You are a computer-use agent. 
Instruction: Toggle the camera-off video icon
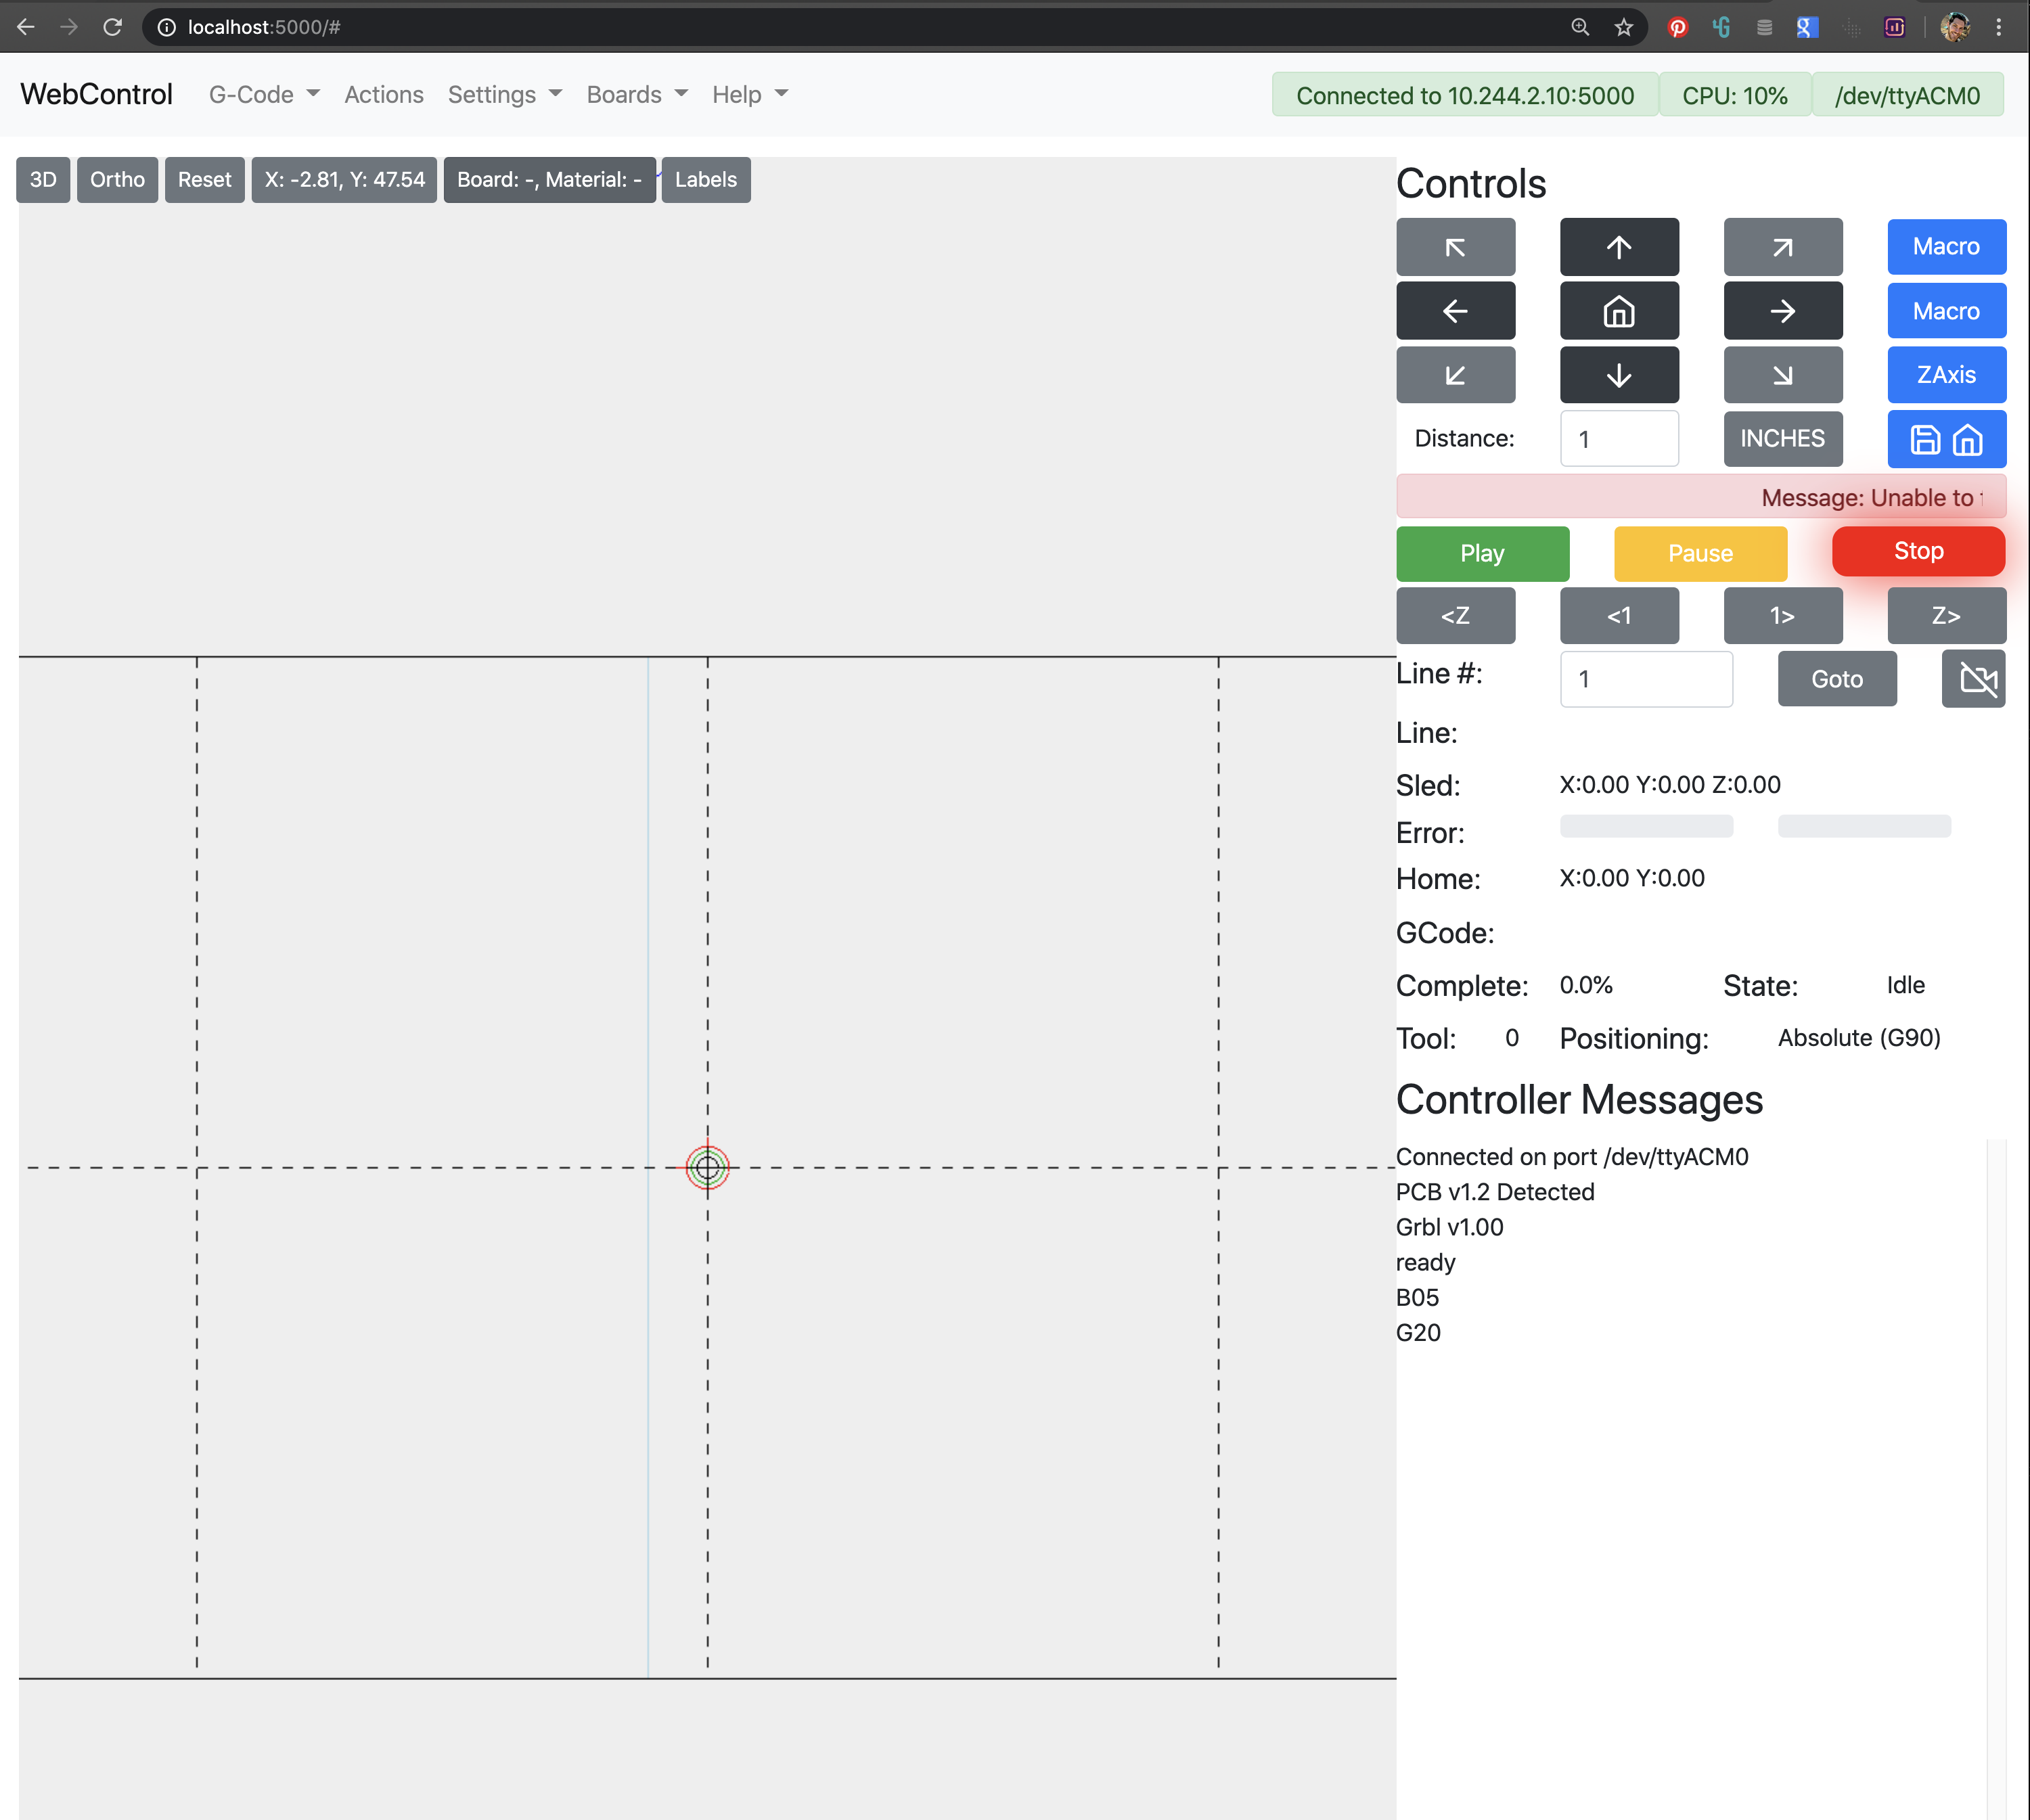[1973, 679]
